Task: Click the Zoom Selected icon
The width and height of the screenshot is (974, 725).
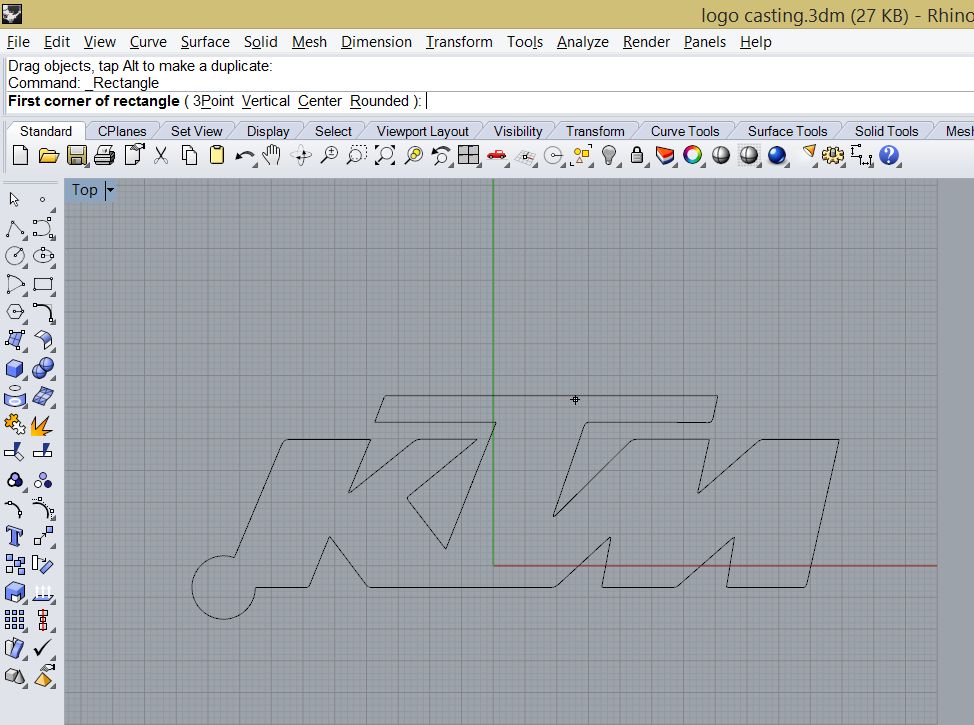Action: (413, 155)
